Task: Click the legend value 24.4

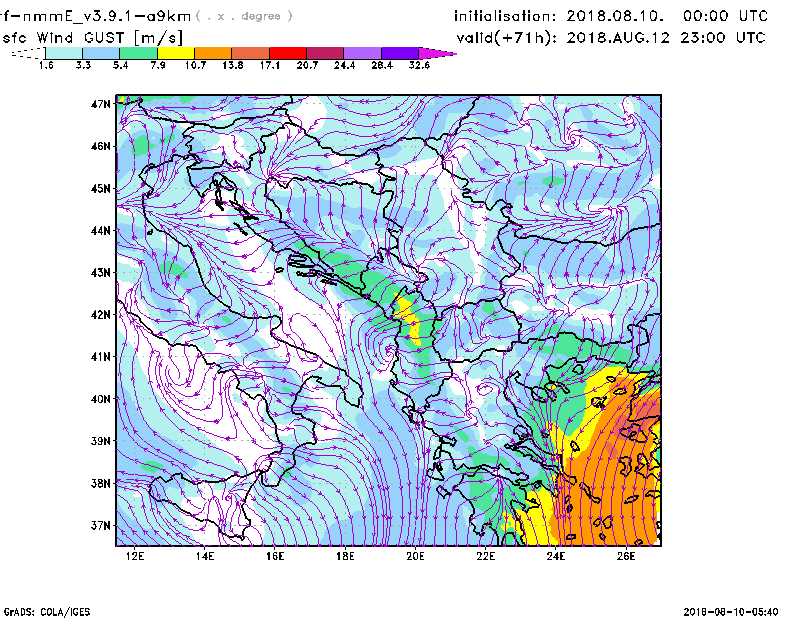Action: click(344, 65)
